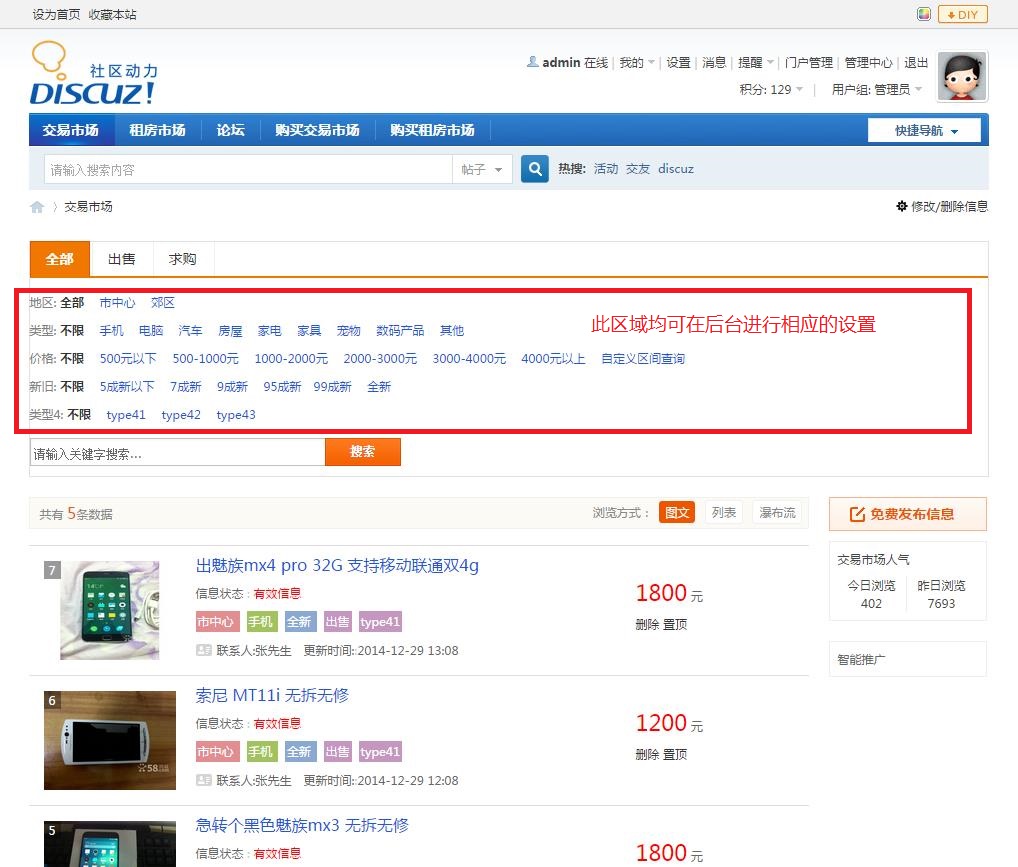Screen dimensions: 1018x867
Task: Filter by type42
Action: click(181, 414)
